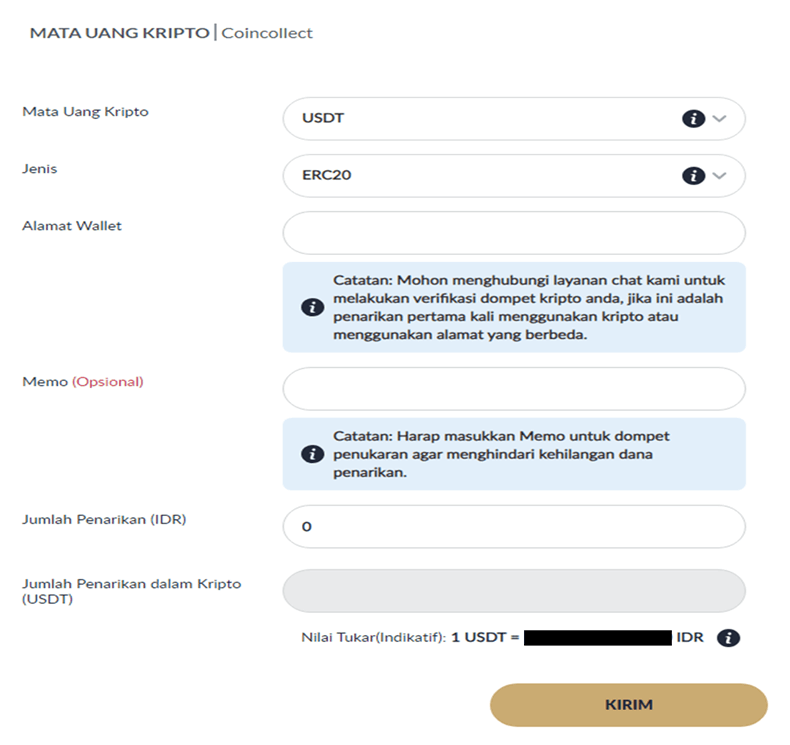Click the MATA UANG KRIPTO heading
Image resolution: width=790 pixels, height=745 pixels.
119,33
